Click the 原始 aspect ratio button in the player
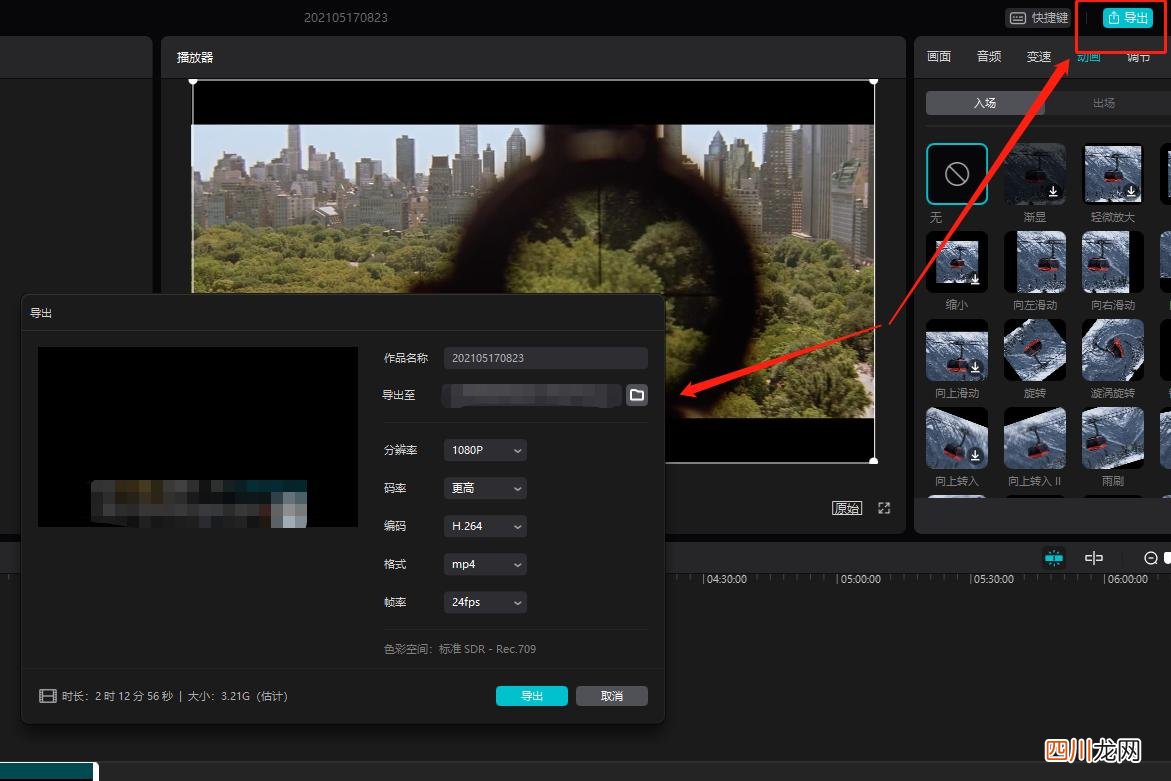This screenshot has width=1171, height=781. click(847, 508)
